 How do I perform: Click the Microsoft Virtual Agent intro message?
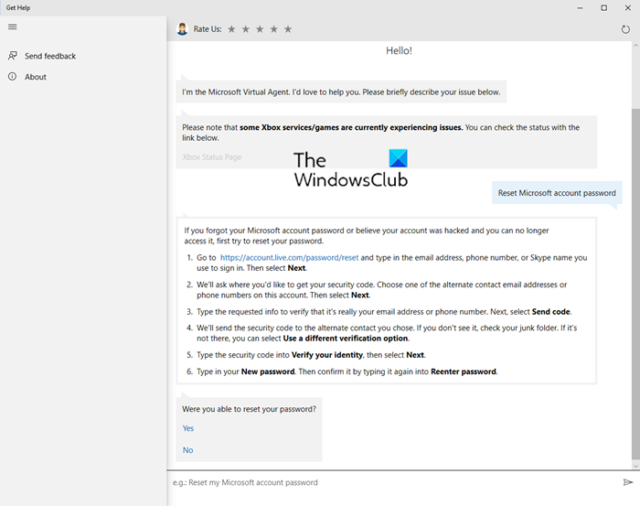[341, 92]
